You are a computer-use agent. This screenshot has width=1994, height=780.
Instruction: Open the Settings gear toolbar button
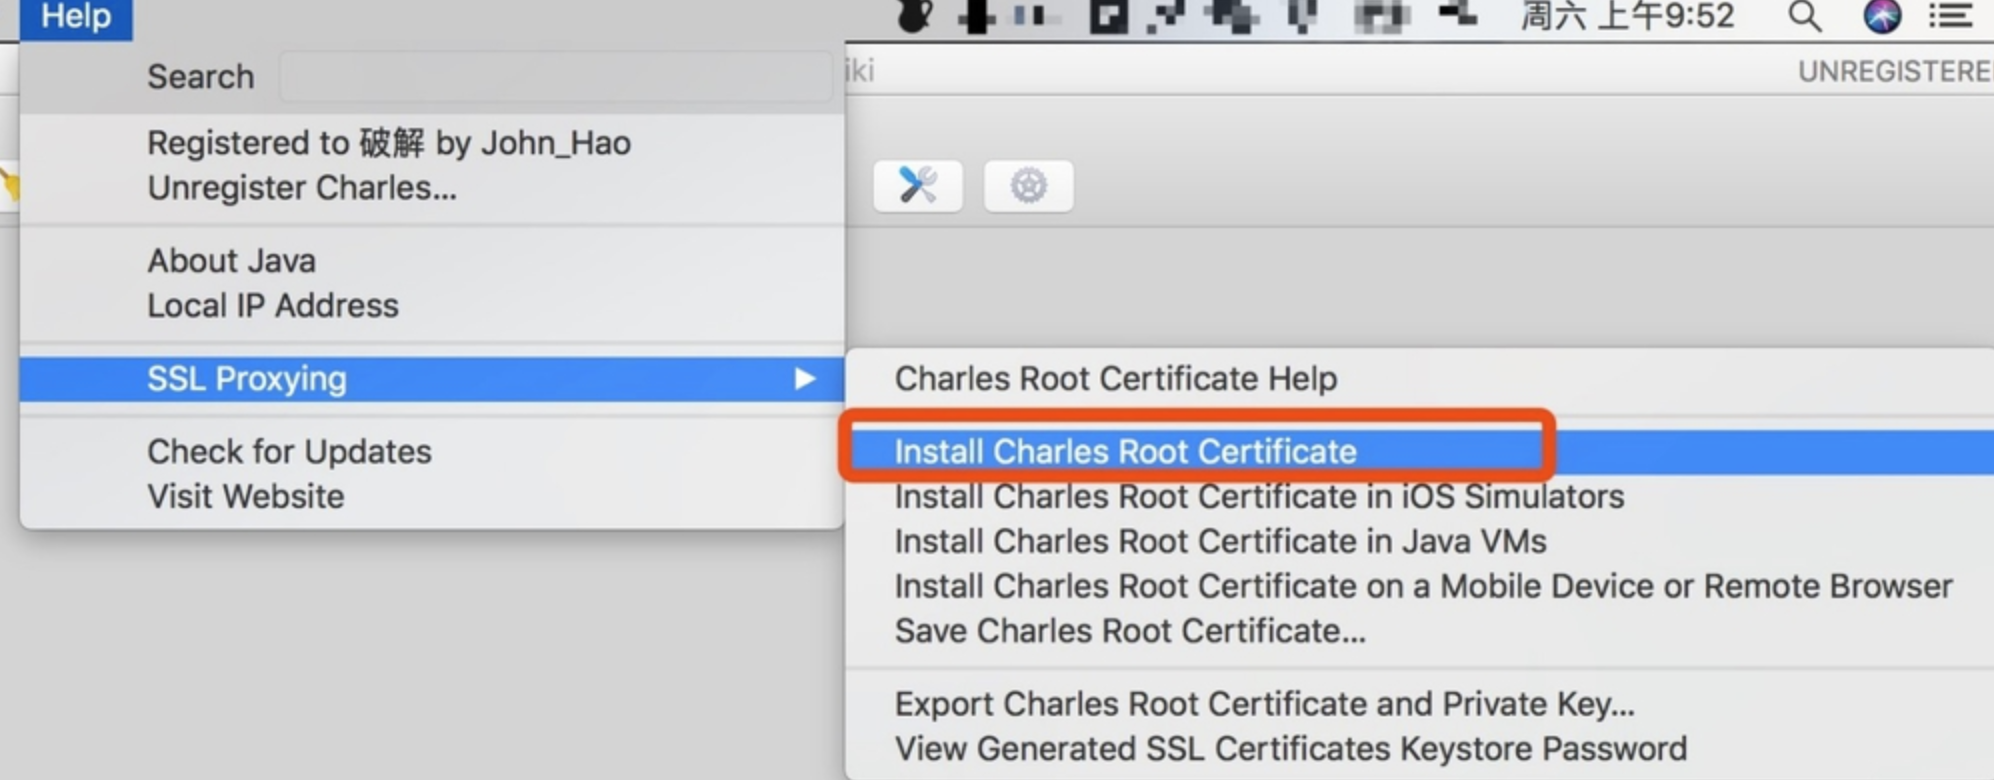1028,186
